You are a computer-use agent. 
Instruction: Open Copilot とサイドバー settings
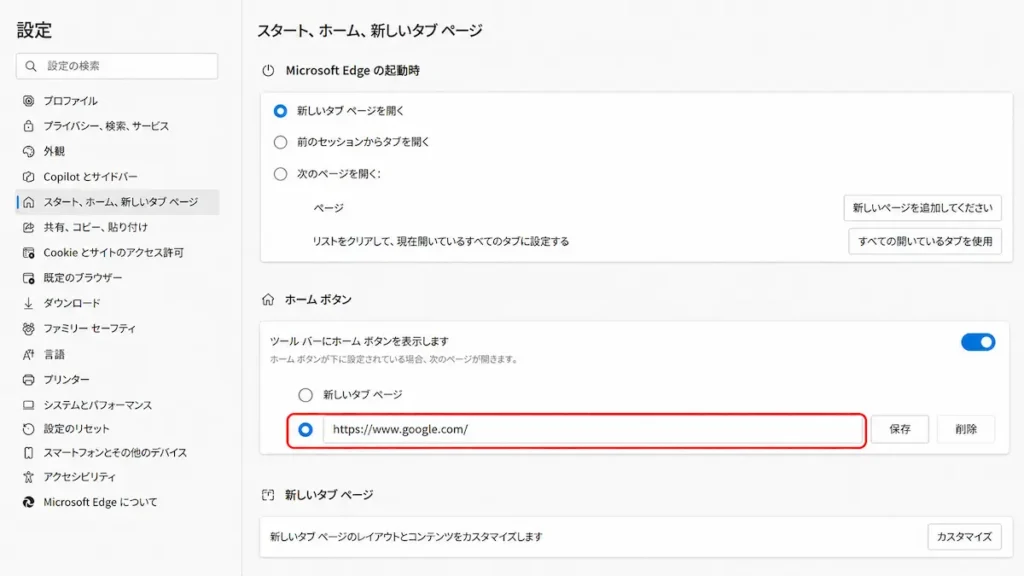(90, 177)
